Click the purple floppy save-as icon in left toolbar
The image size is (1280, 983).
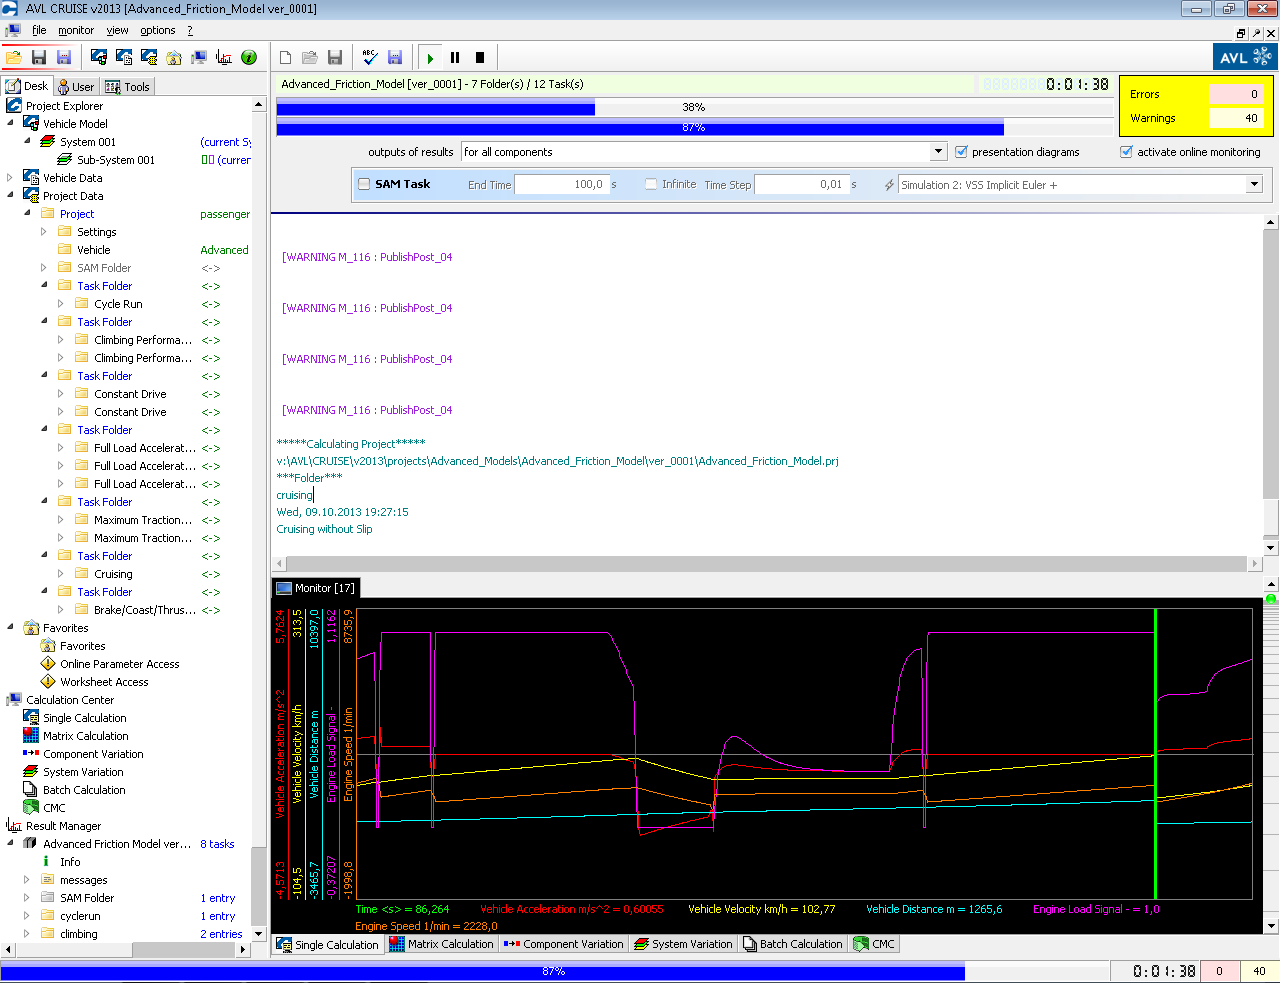tap(64, 58)
